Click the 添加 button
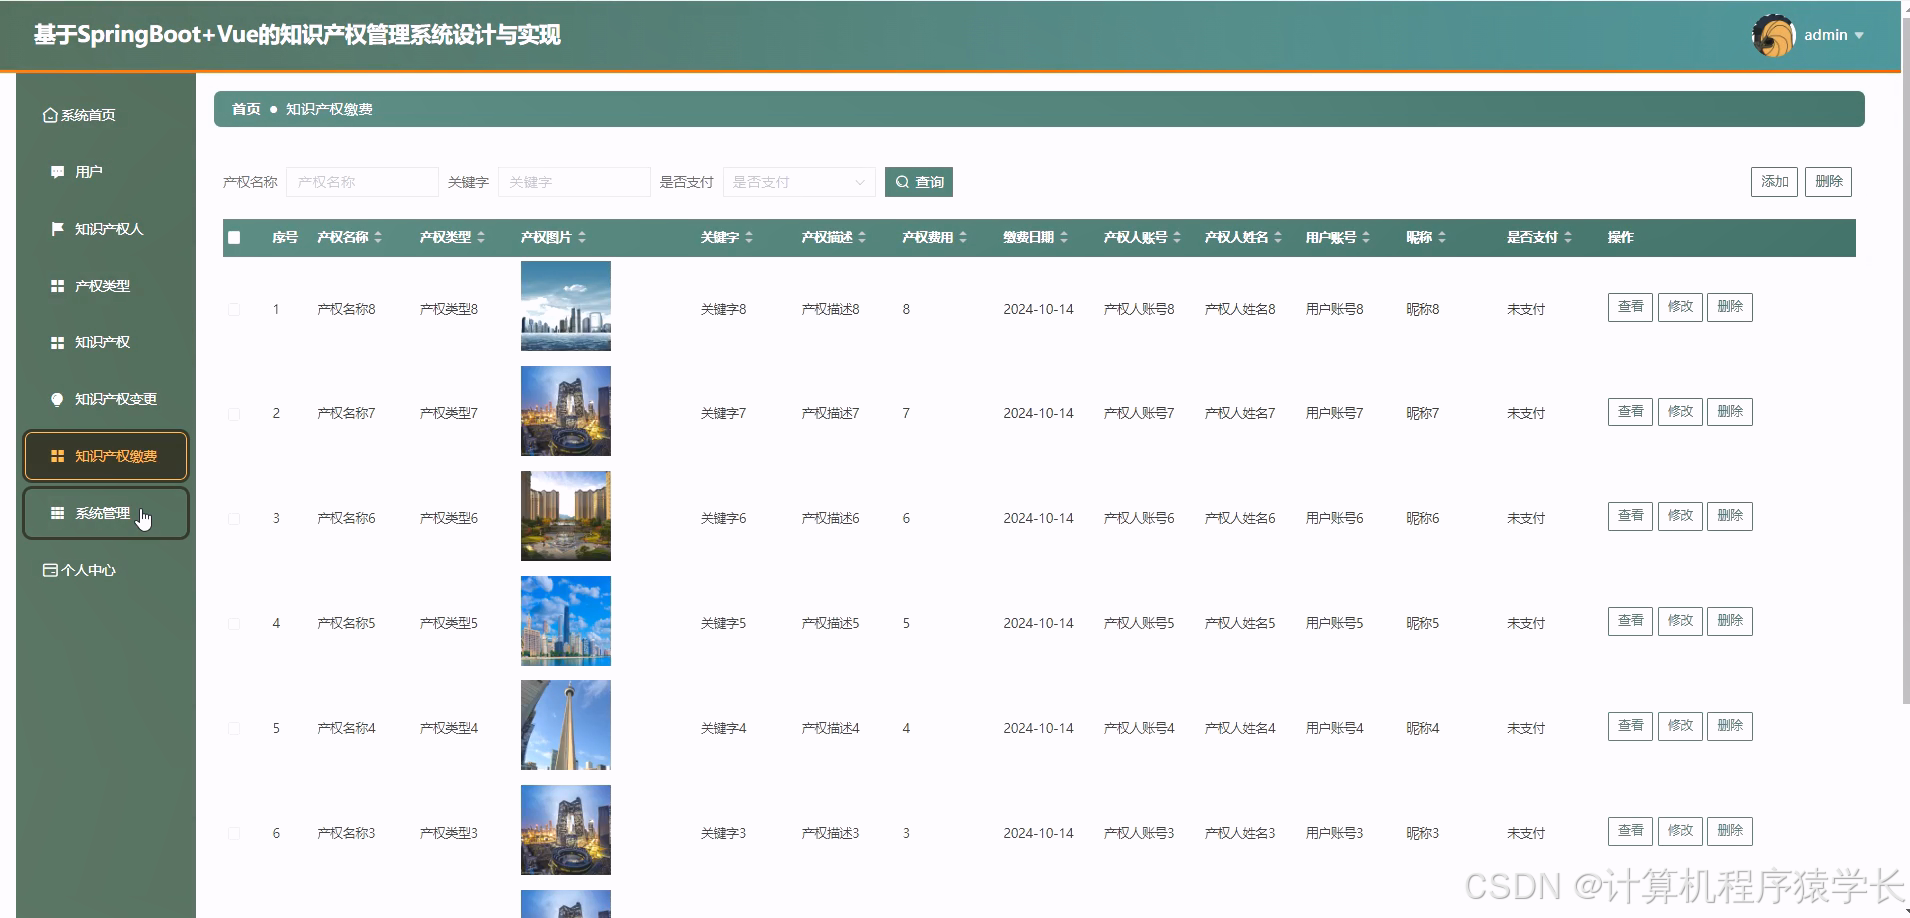The image size is (1910, 918). click(1773, 181)
